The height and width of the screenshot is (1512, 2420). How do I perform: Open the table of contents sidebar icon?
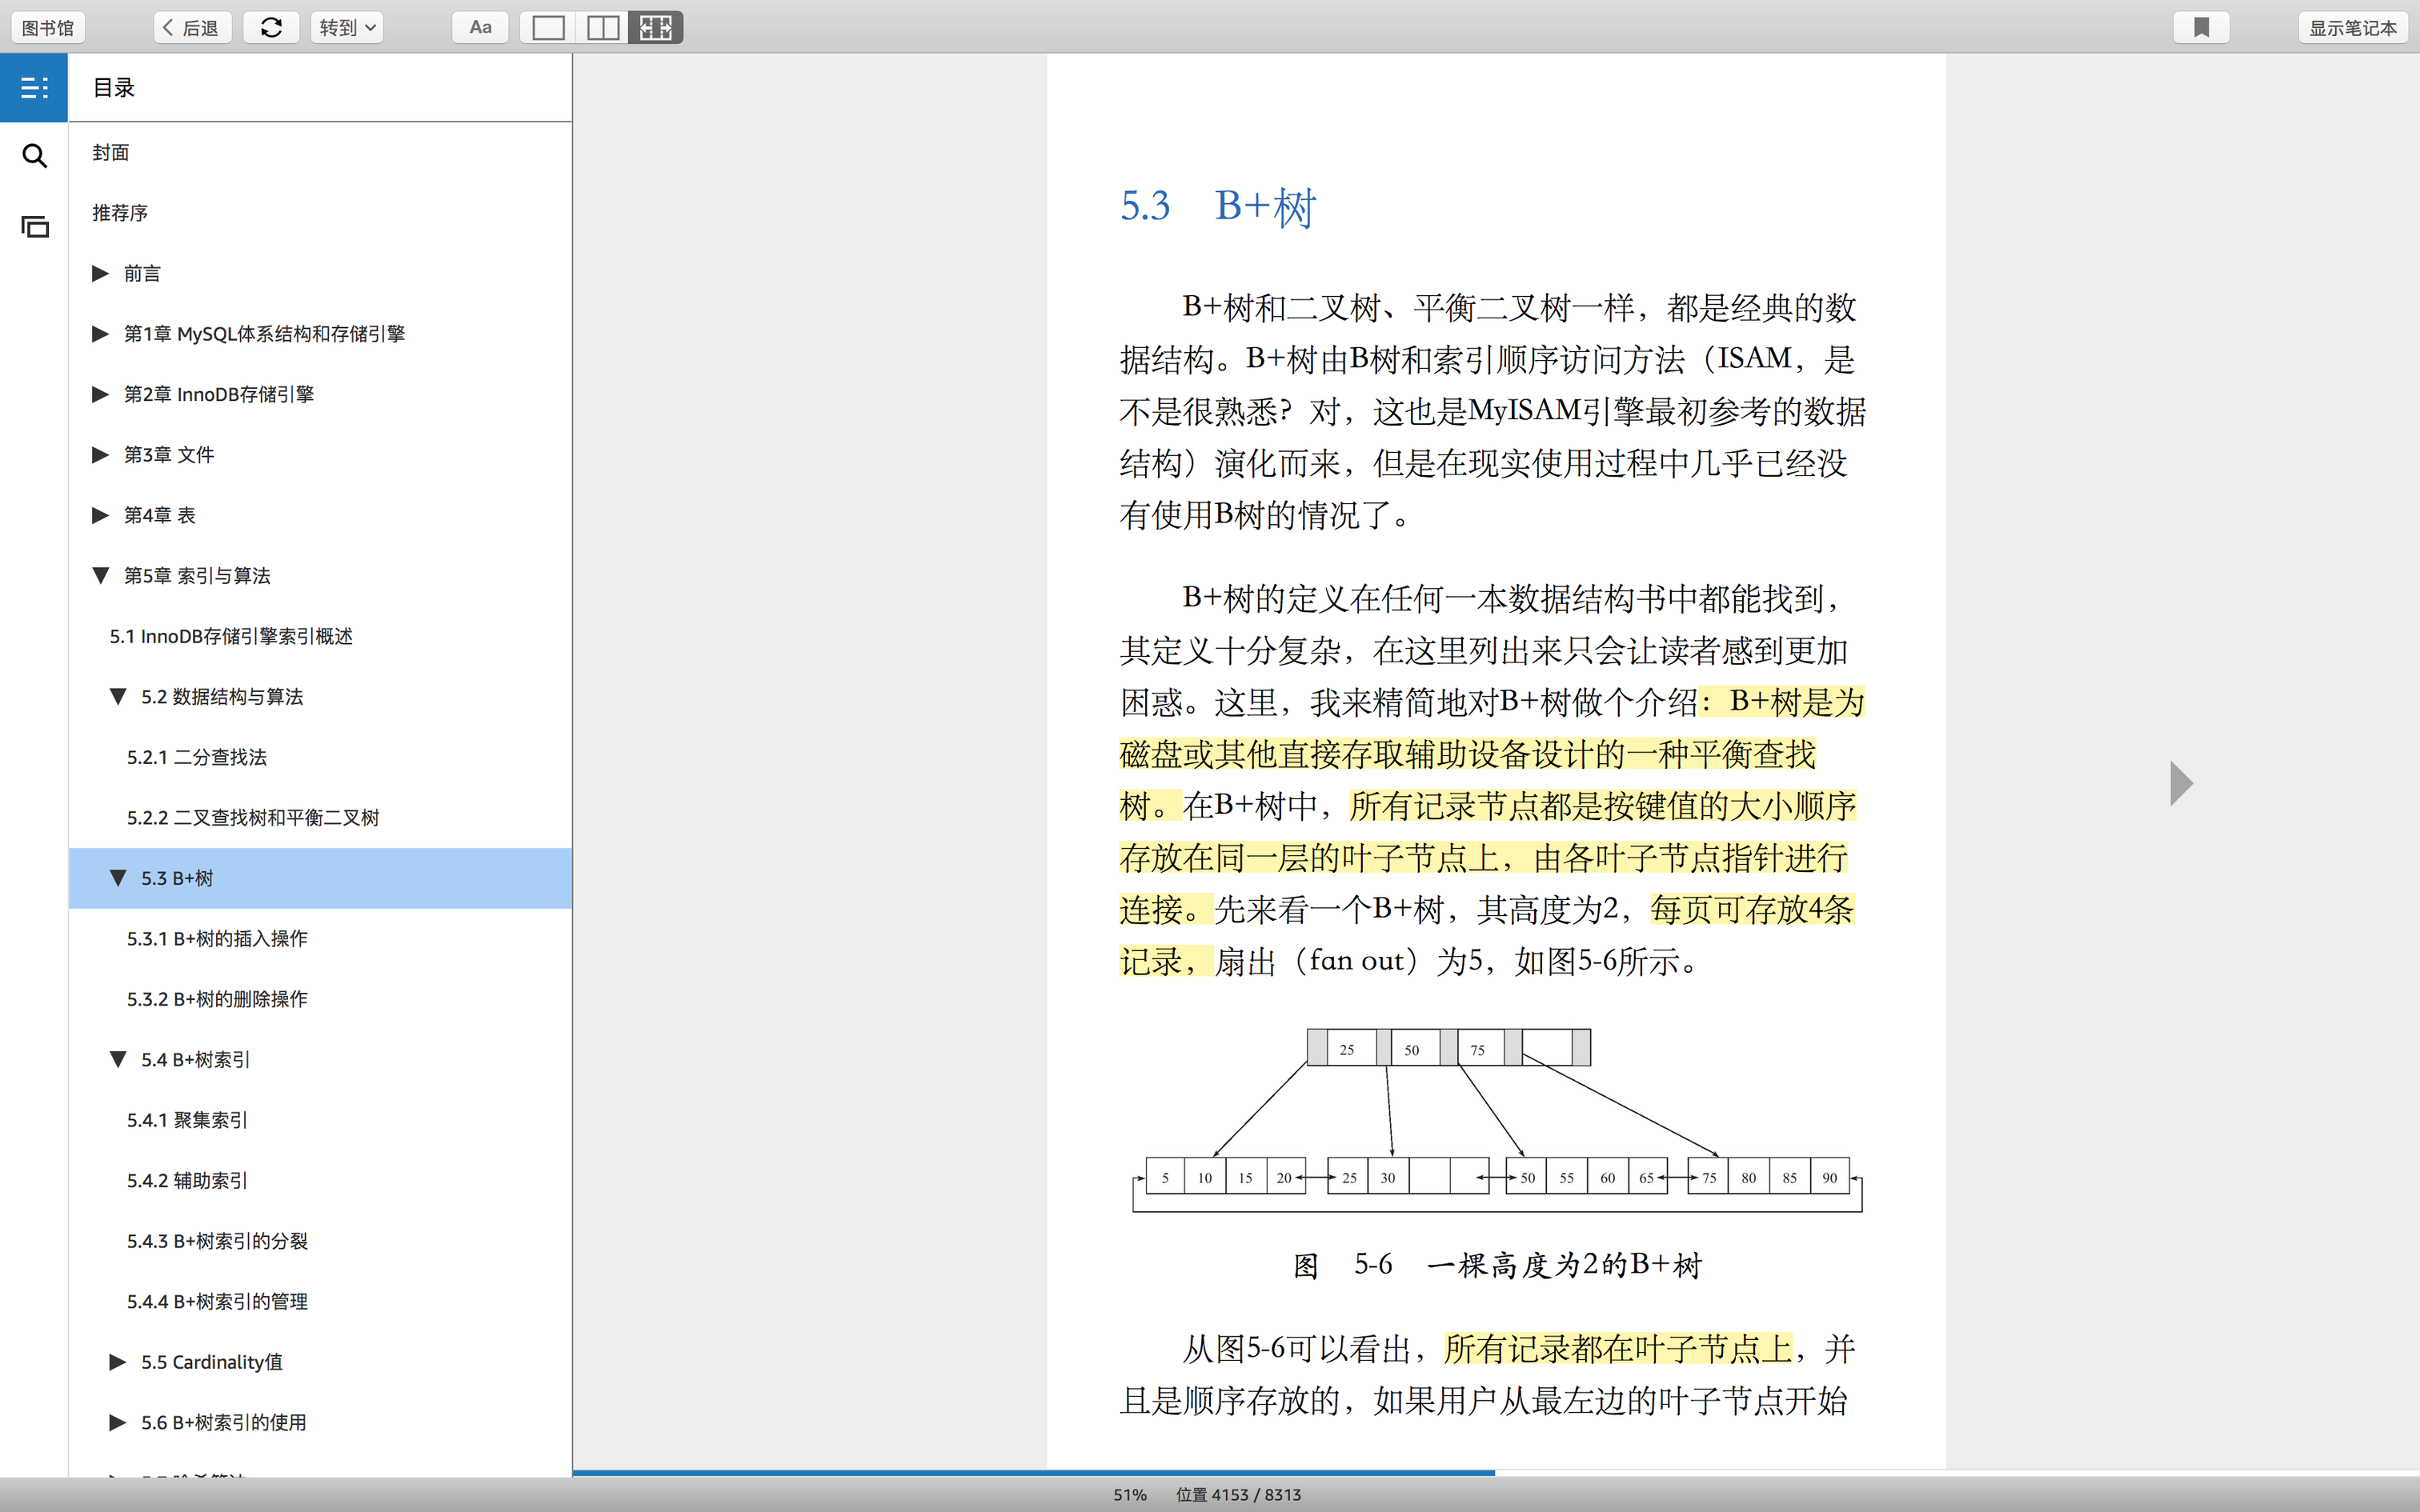(x=34, y=88)
